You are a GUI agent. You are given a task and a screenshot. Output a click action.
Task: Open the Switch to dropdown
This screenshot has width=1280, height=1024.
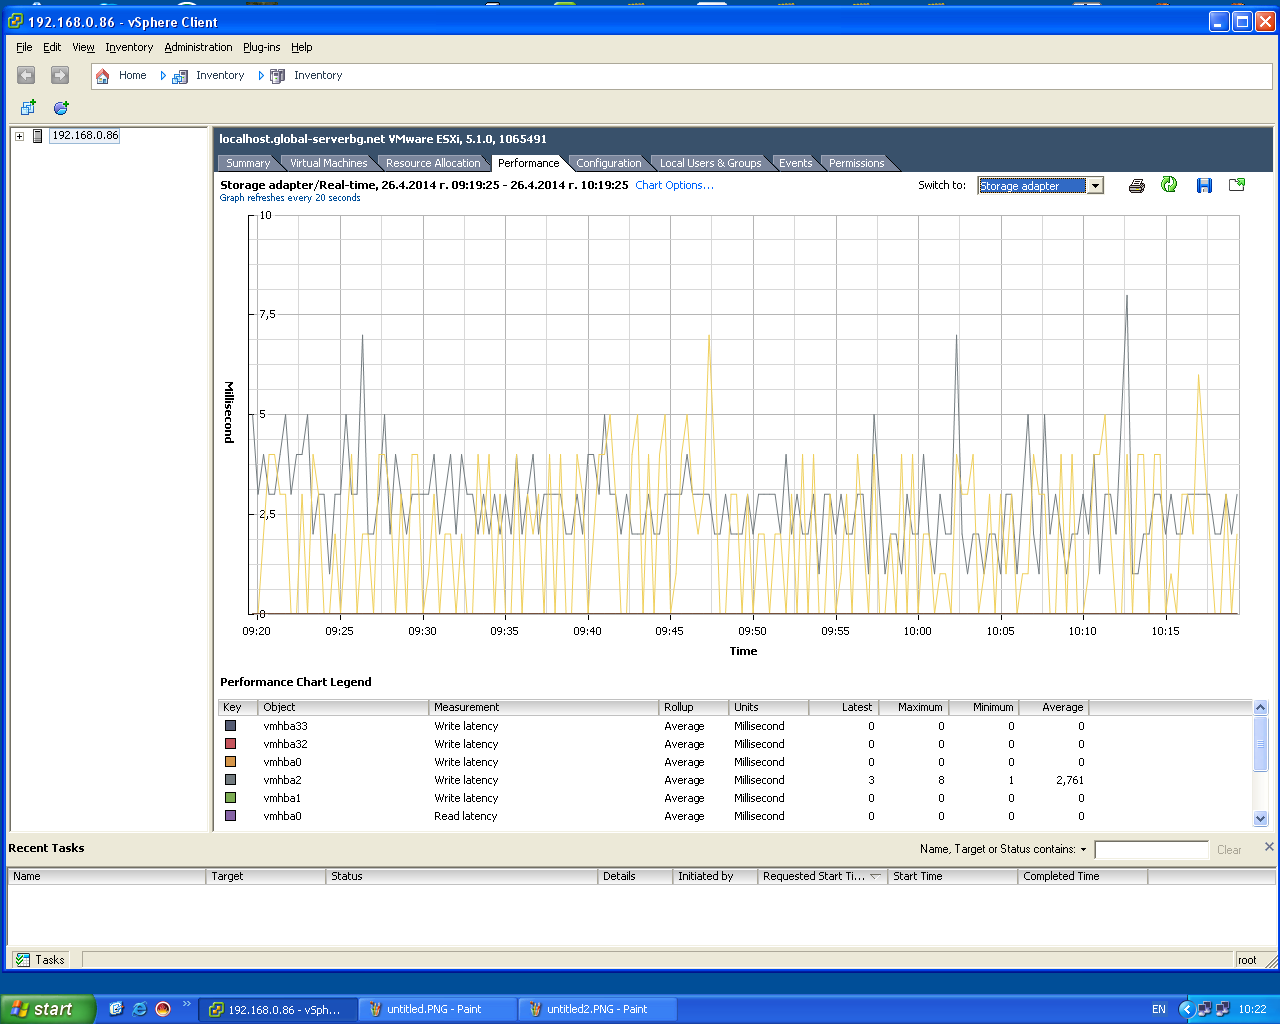(x=1095, y=185)
